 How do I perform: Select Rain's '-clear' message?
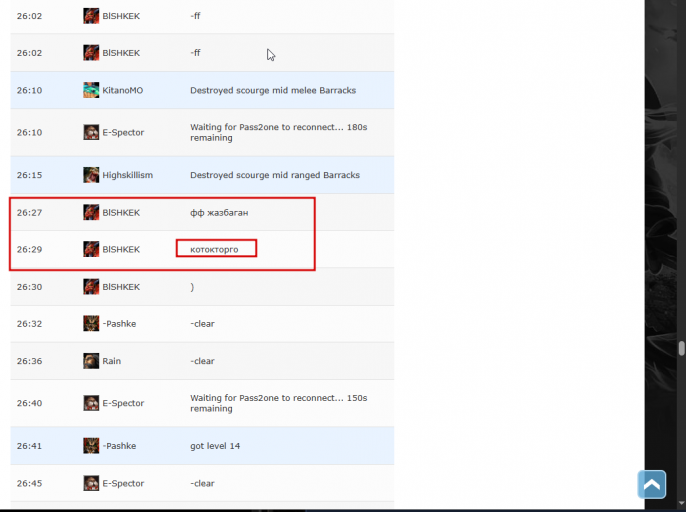click(x=202, y=361)
